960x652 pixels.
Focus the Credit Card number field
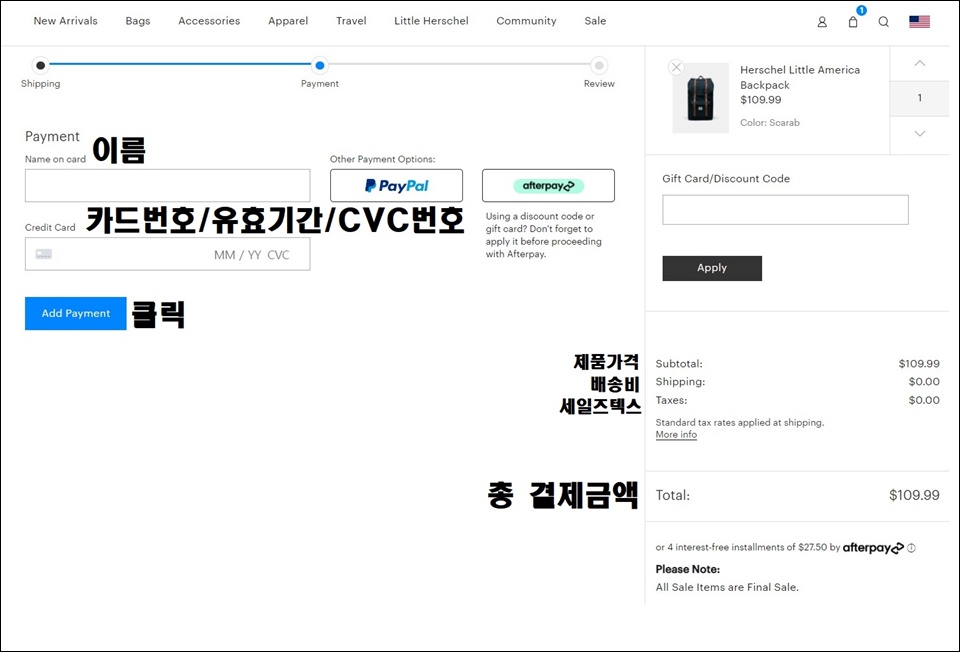click(x=168, y=254)
